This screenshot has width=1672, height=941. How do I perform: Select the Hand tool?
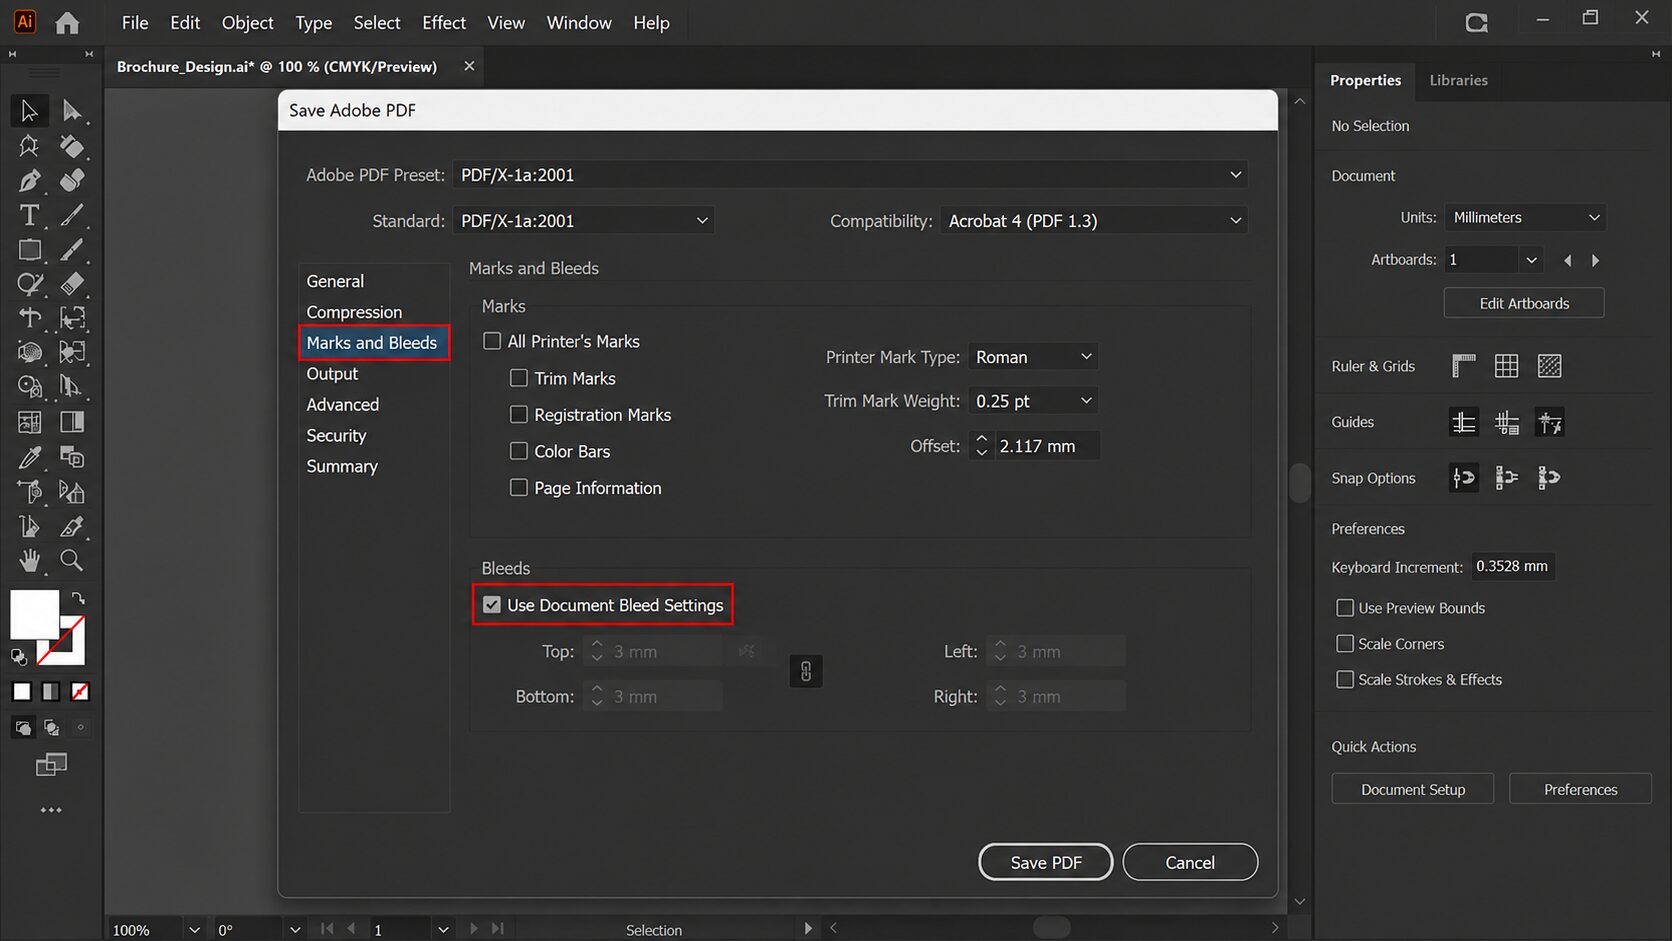point(29,561)
